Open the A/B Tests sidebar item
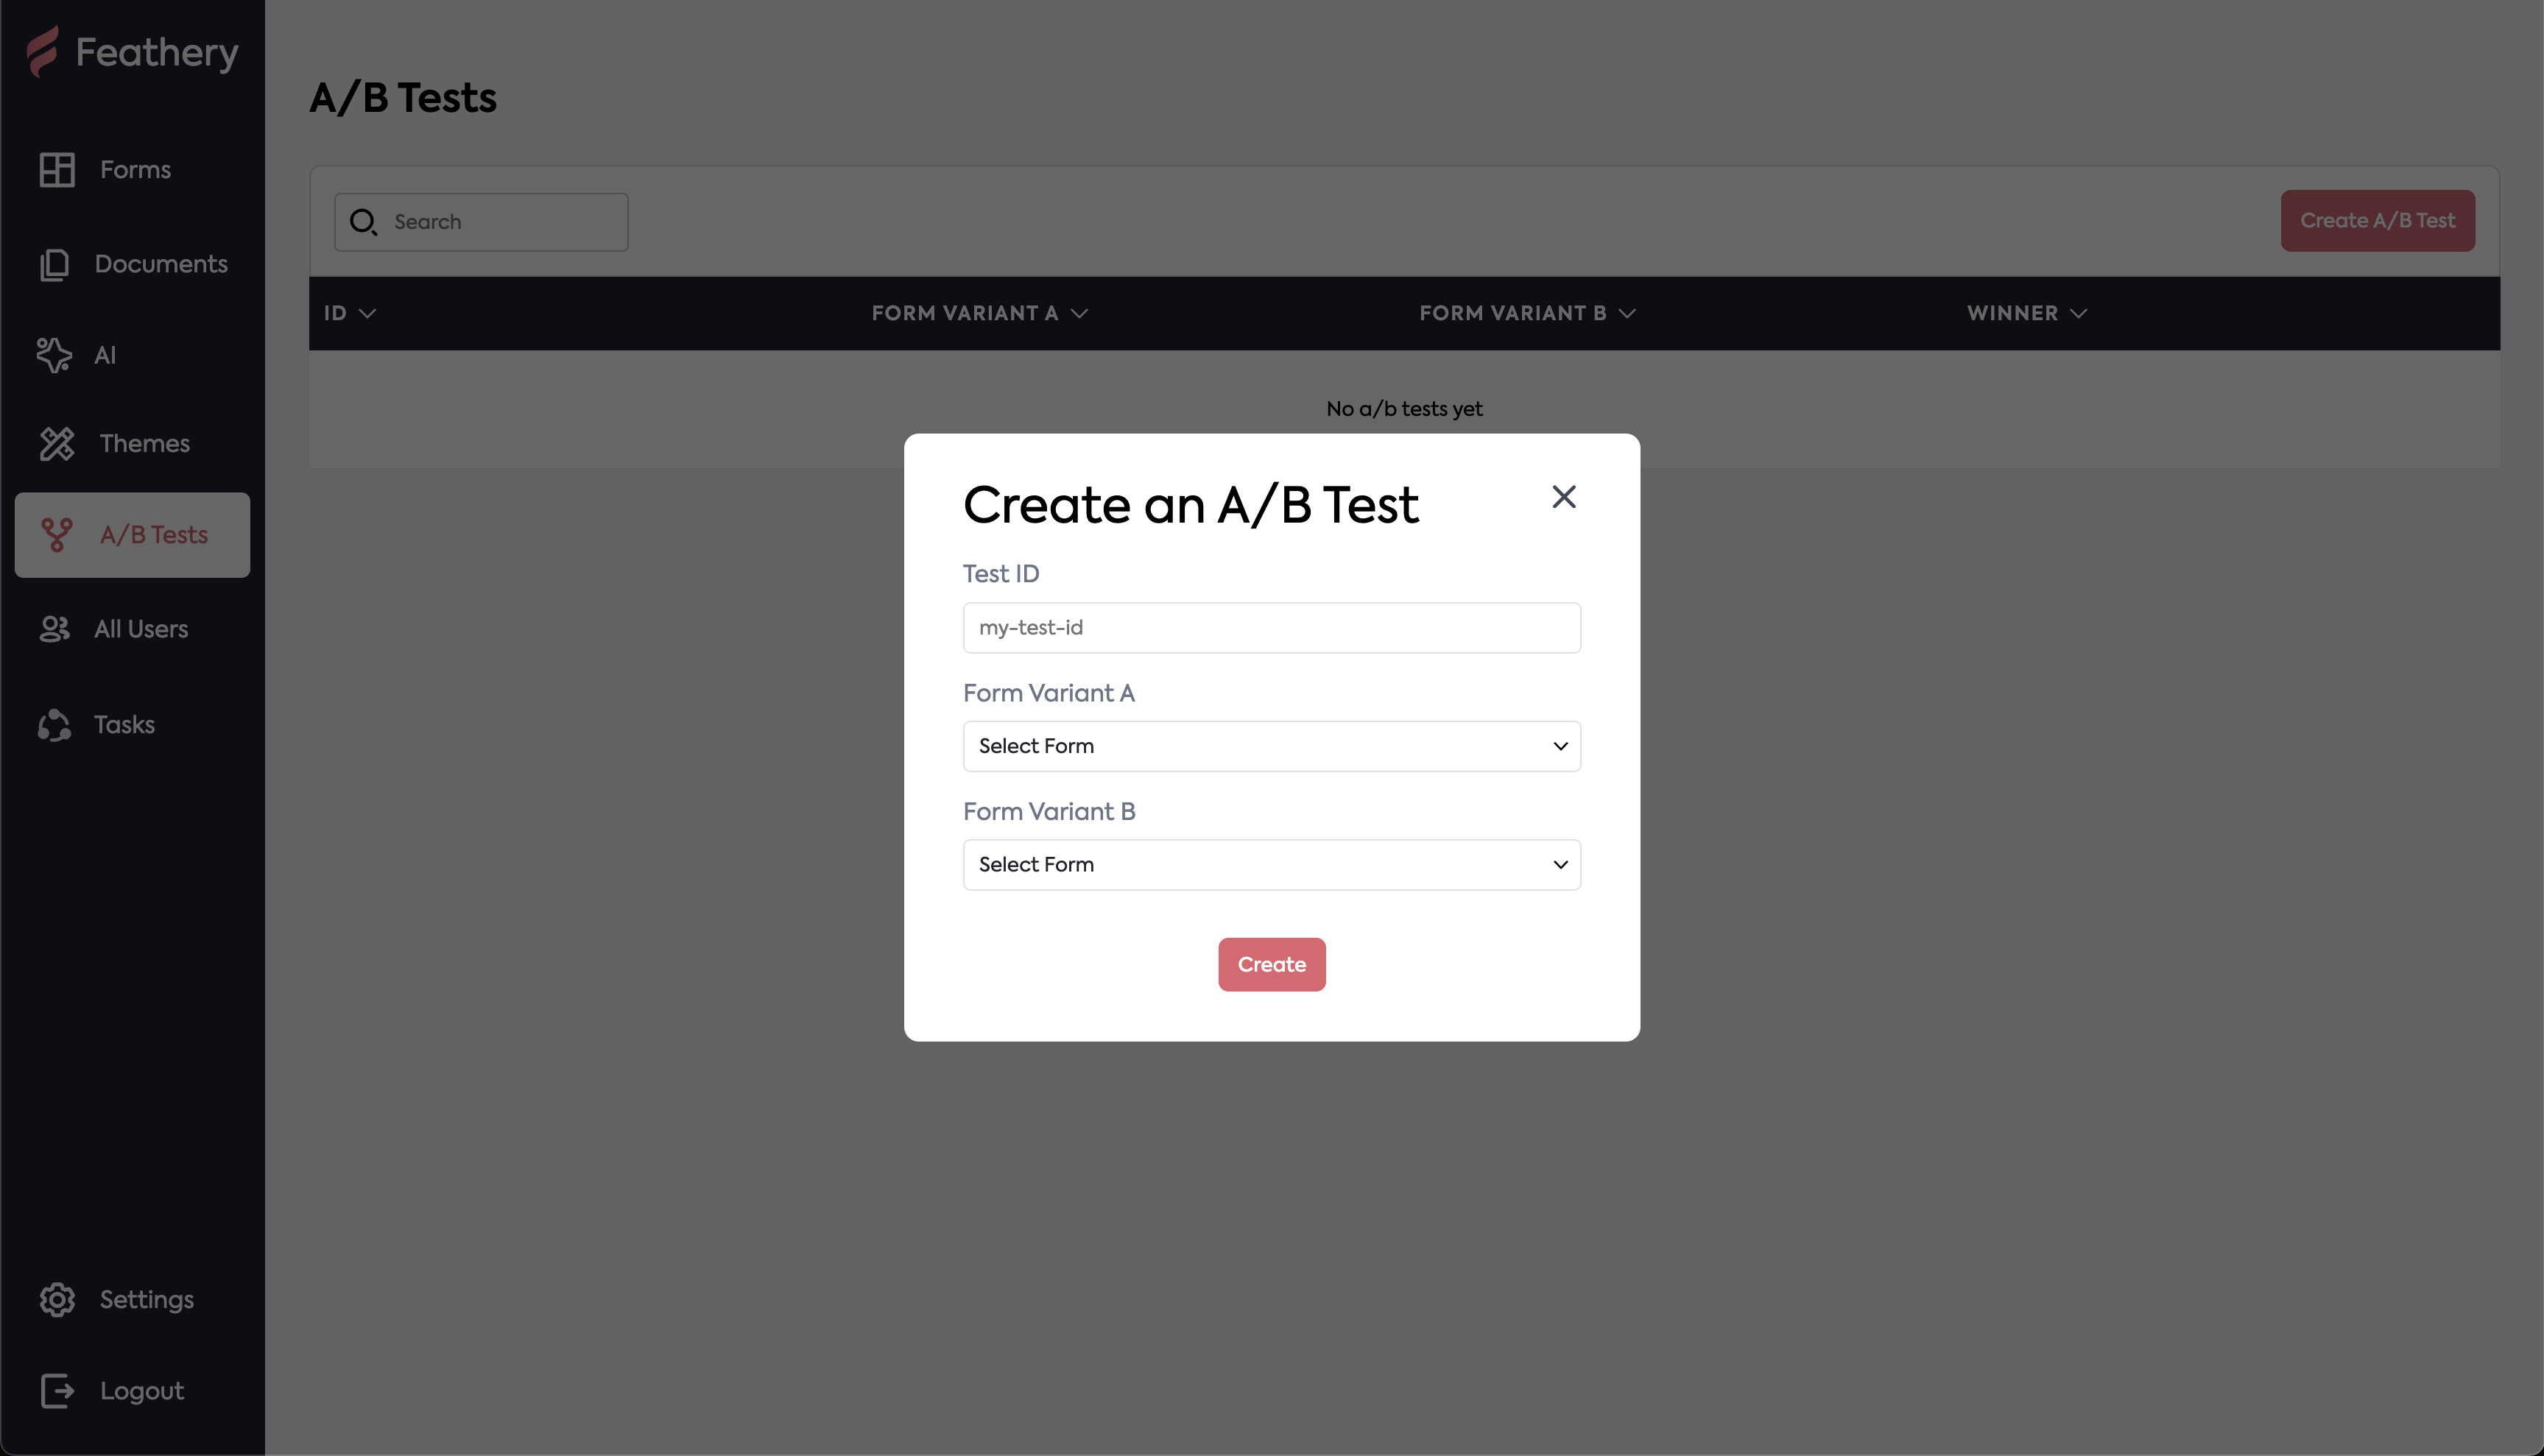 132,535
